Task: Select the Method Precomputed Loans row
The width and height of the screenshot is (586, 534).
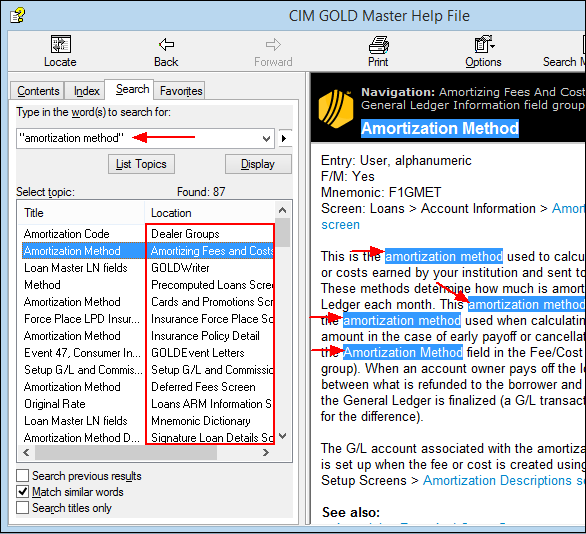Action: click(148, 285)
